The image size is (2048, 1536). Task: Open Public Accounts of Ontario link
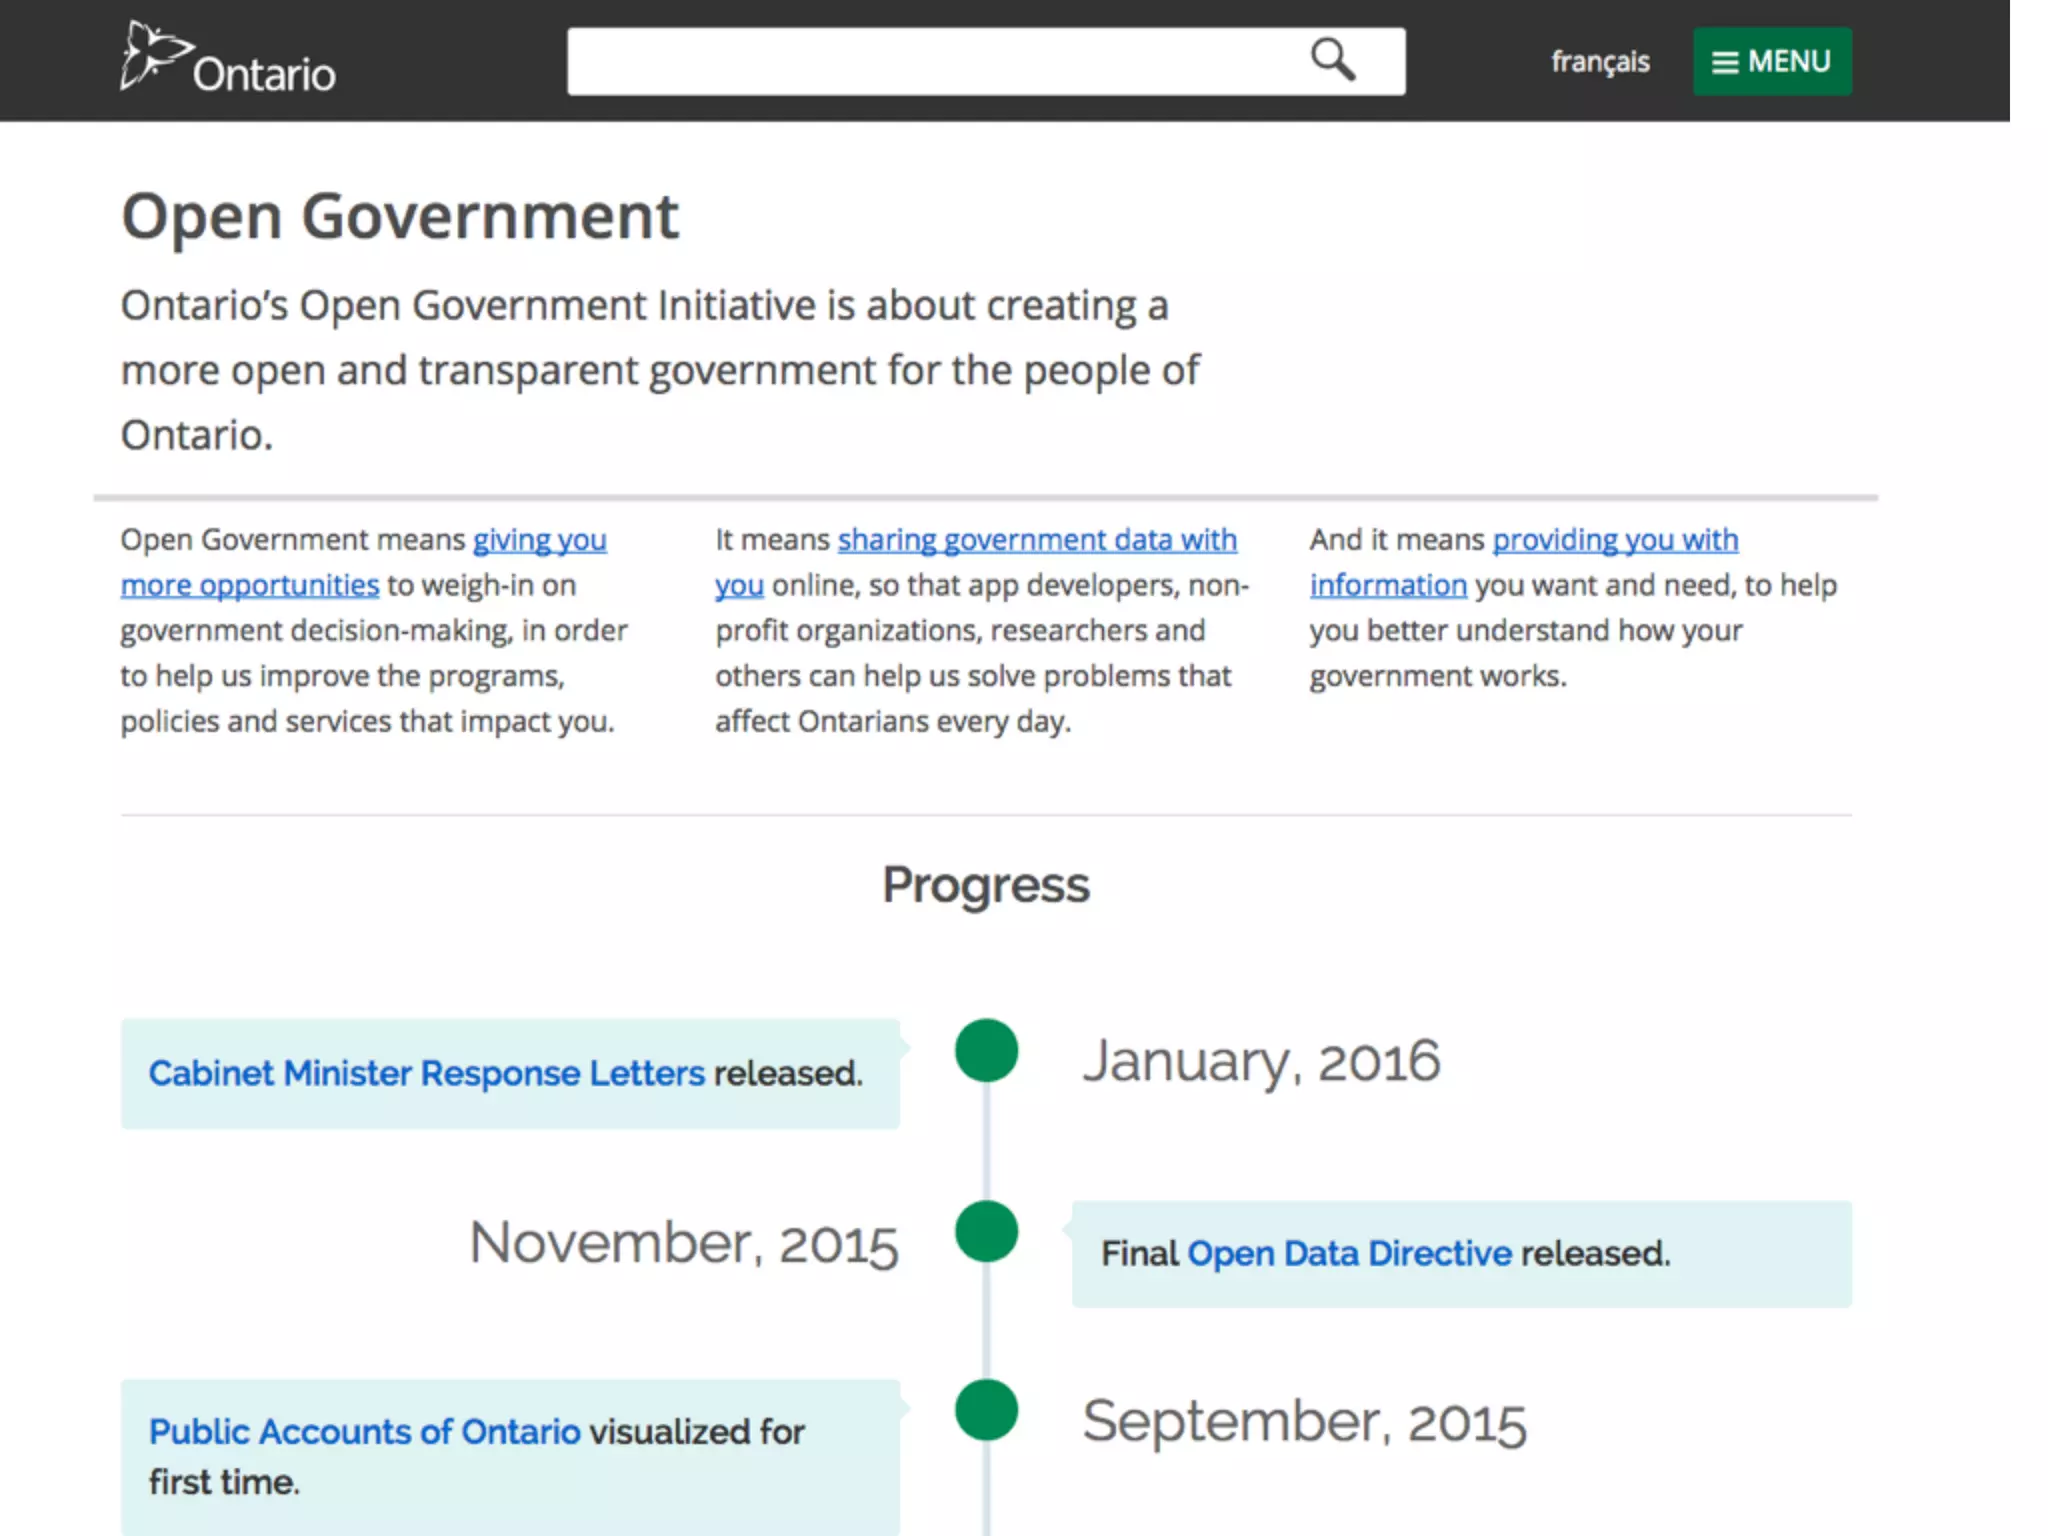[365, 1432]
